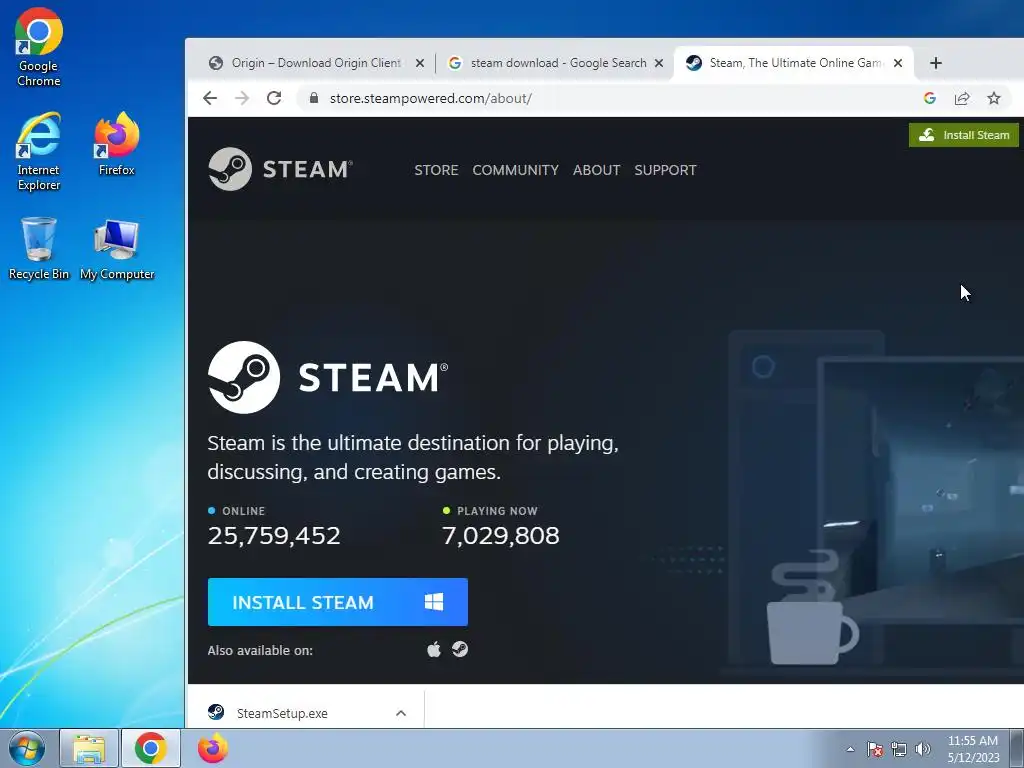Close the Steam tab
The image size is (1024, 768).
pos(898,63)
